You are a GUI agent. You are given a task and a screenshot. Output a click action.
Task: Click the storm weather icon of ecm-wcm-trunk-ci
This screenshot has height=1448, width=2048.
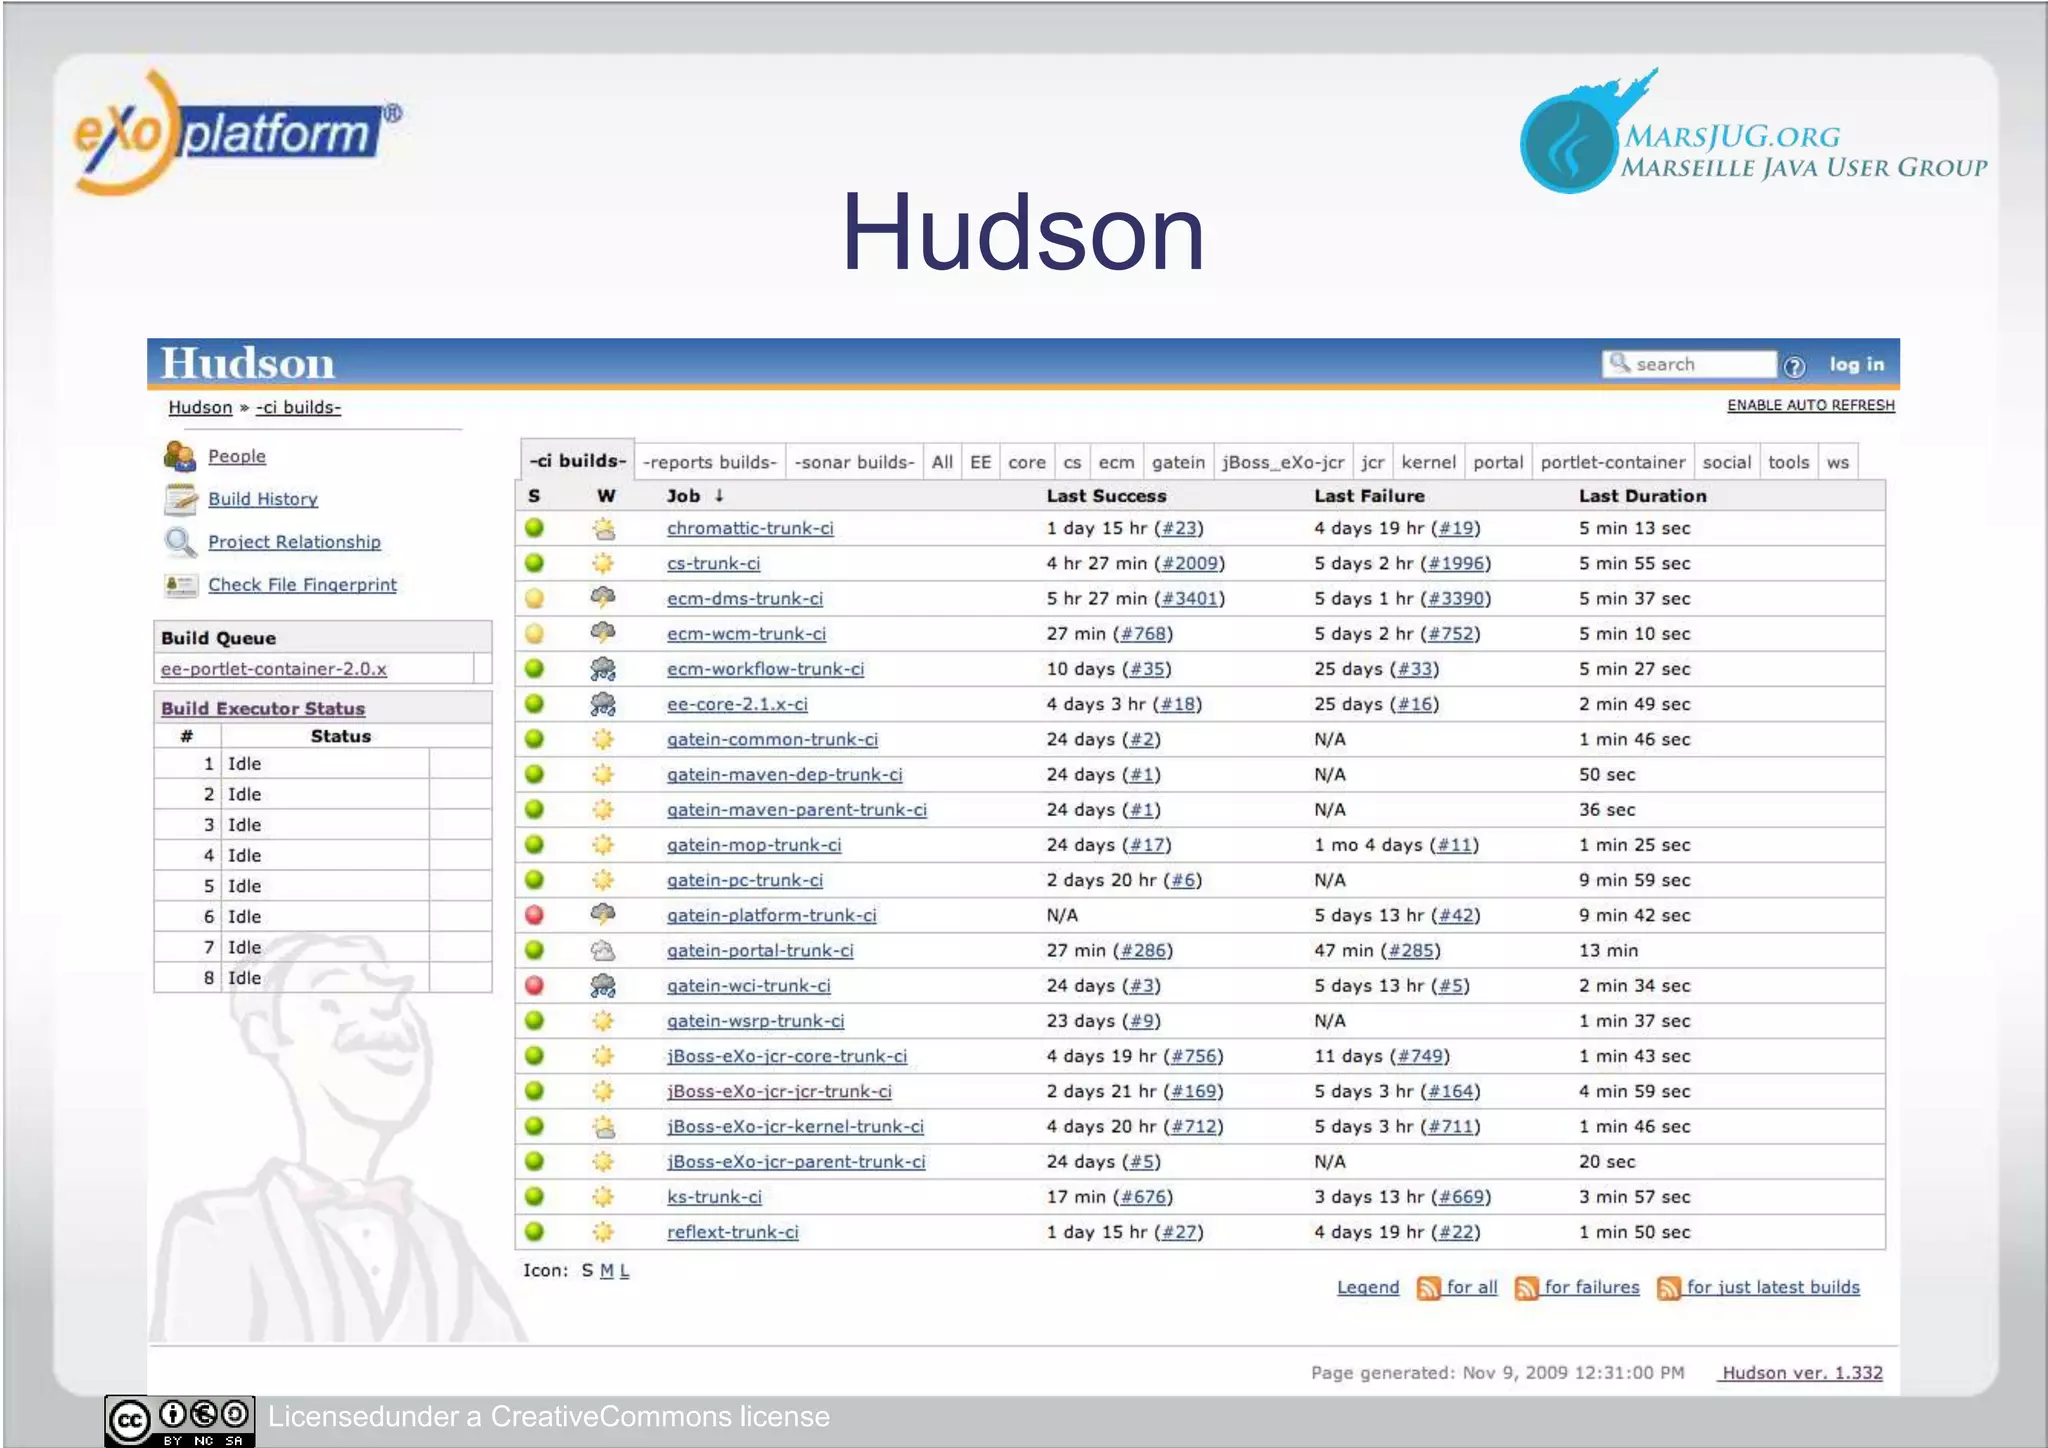click(603, 633)
